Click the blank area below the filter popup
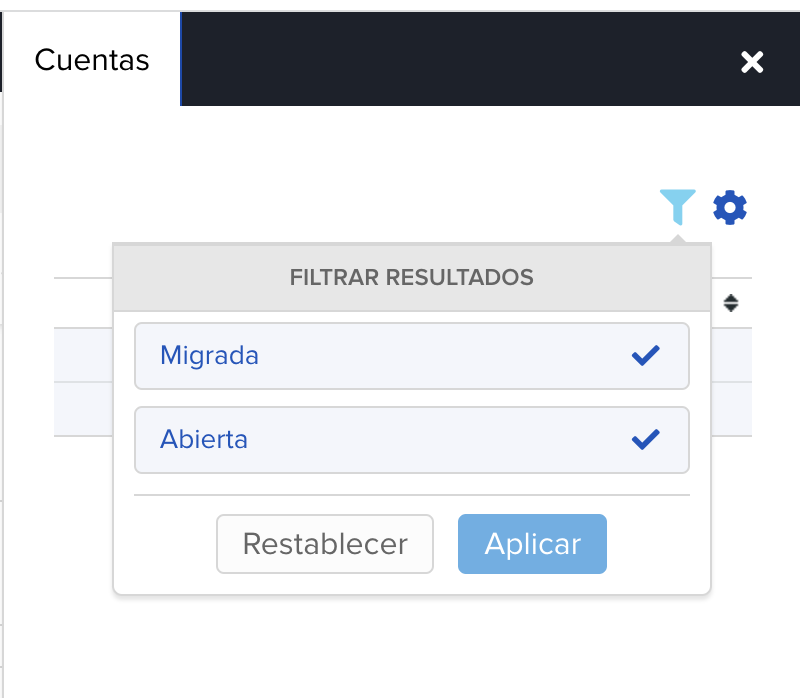Screen dimensions: 800x698 pos(411,645)
